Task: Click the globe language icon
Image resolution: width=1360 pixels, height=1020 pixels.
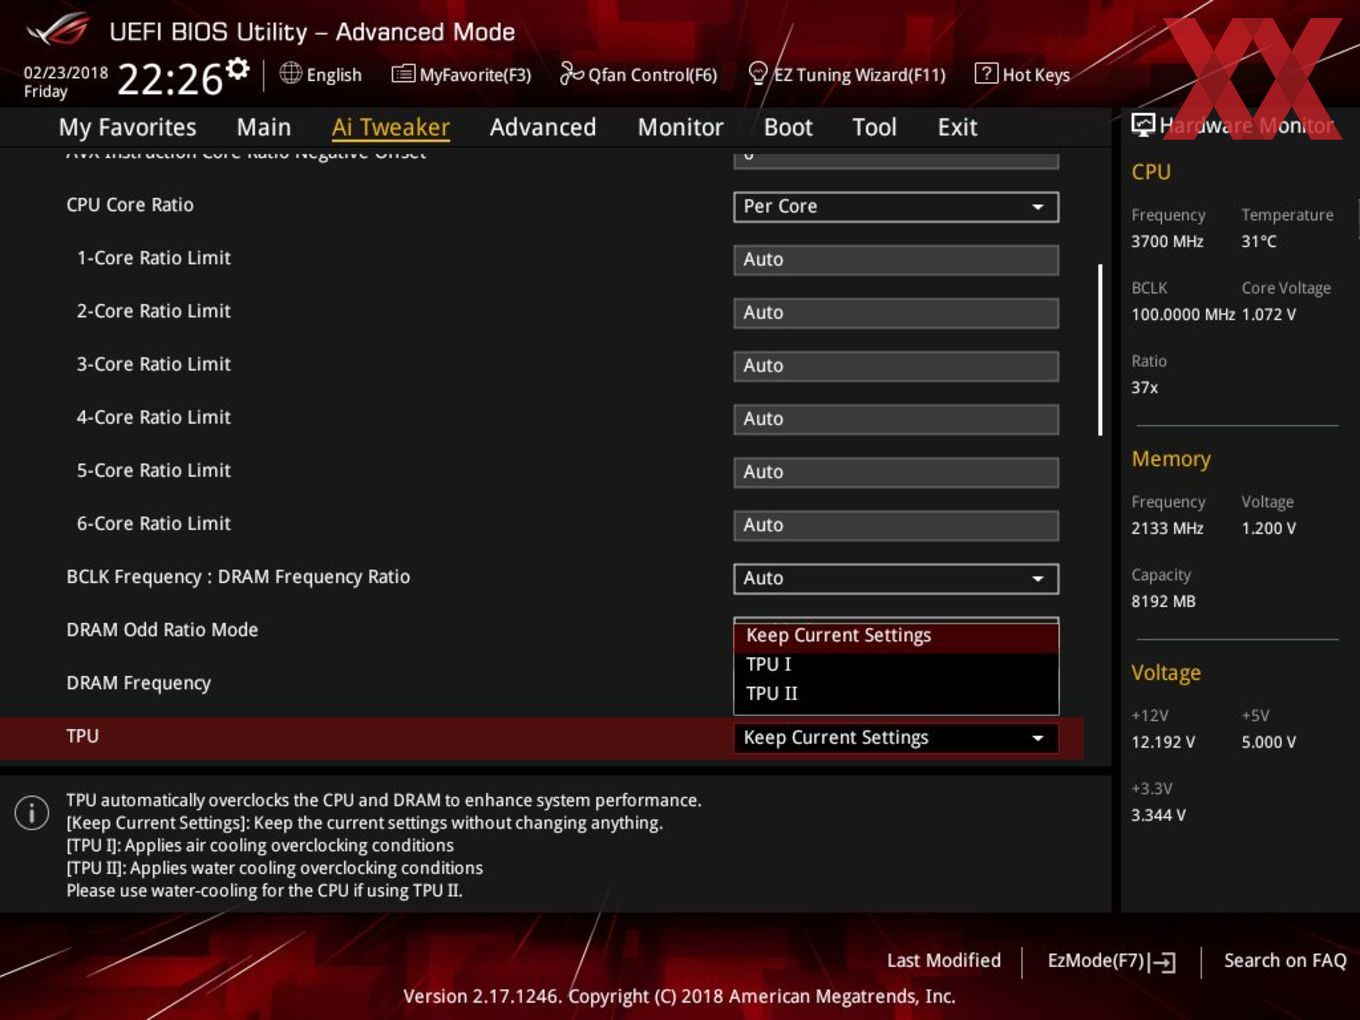Action: point(290,73)
